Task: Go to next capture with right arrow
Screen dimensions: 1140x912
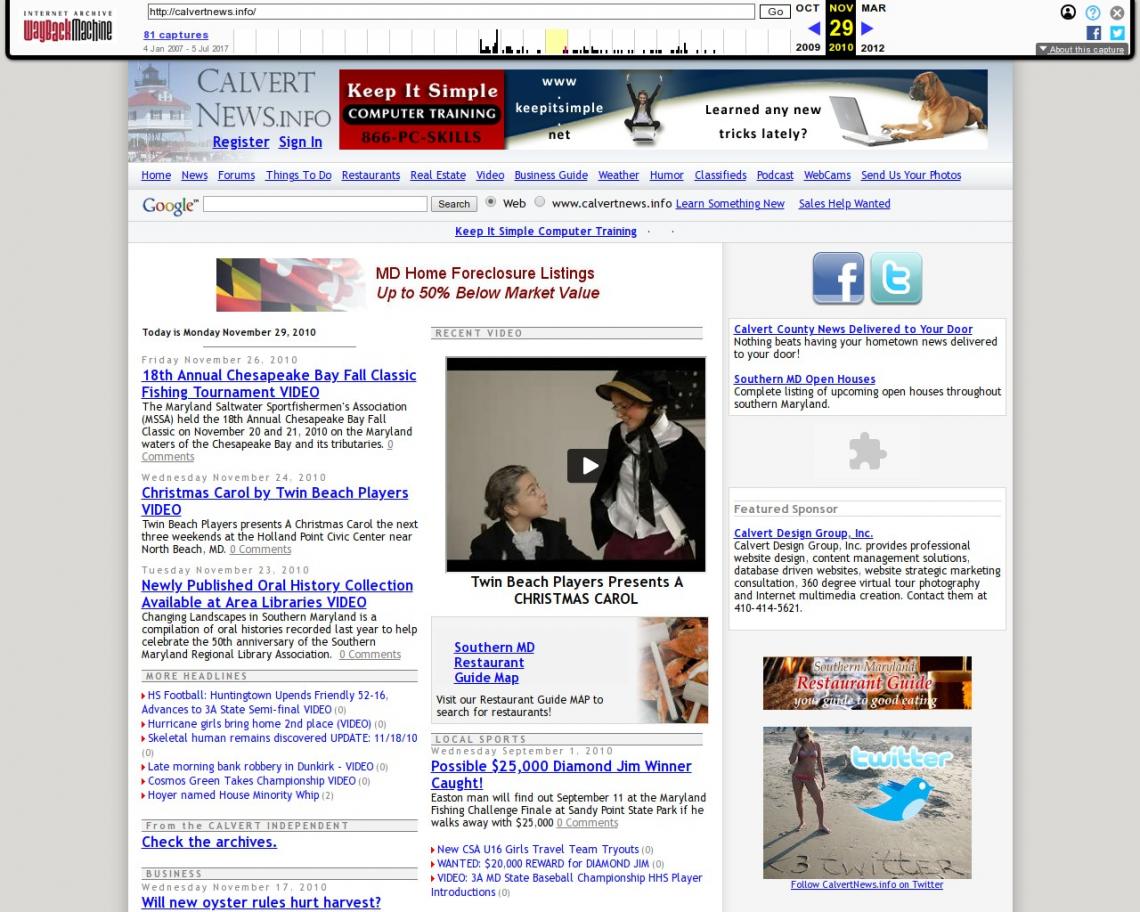Action: click(867, 28)
